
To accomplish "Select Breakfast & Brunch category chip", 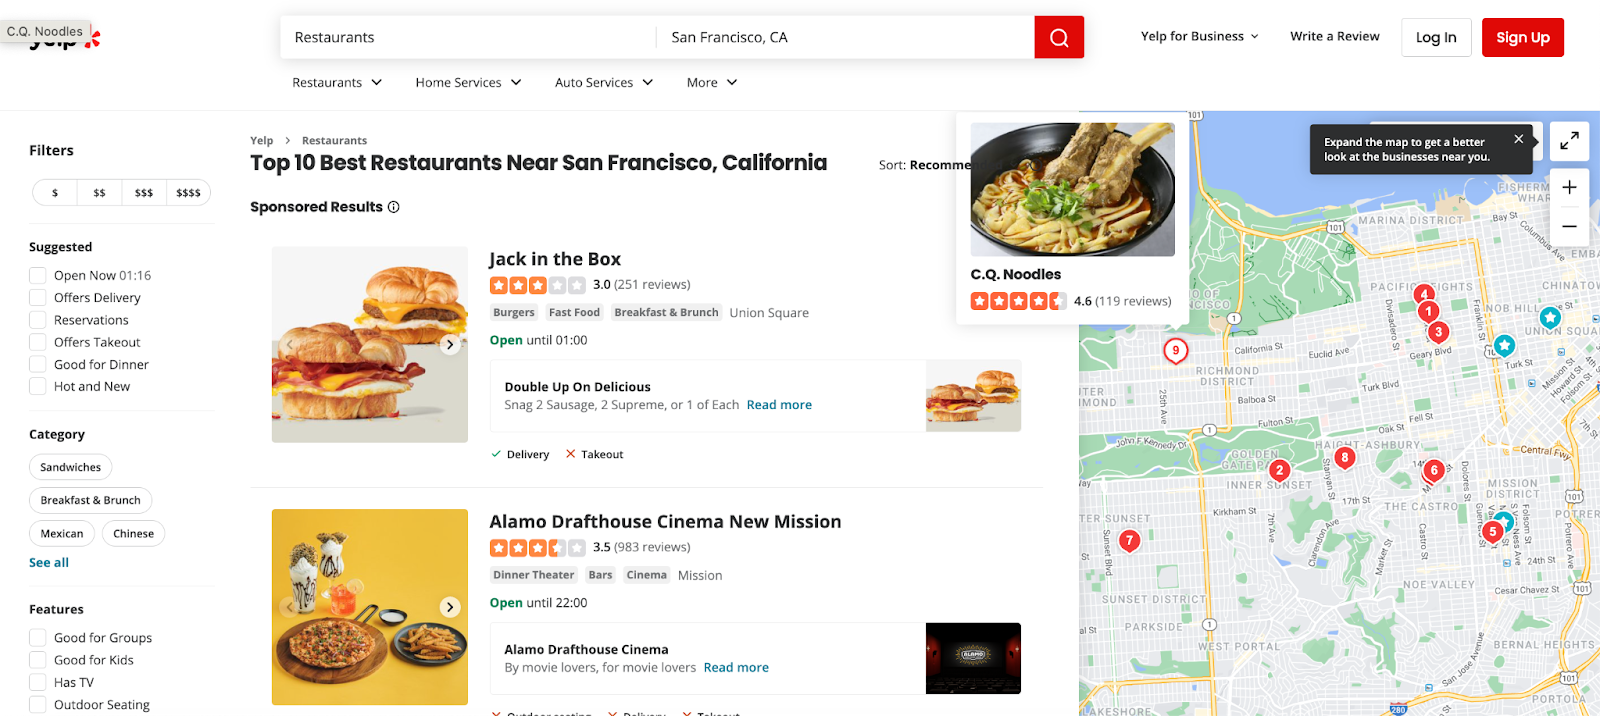I will [91, 500].
